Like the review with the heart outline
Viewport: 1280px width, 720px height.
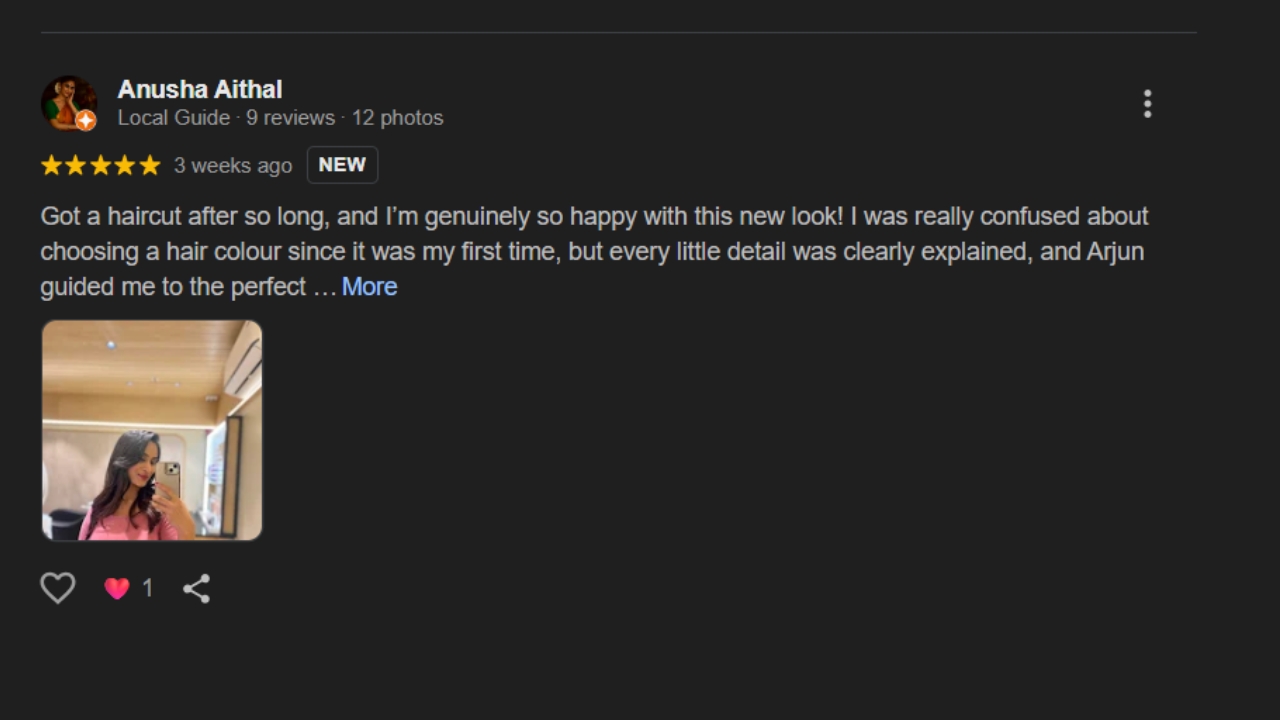(x=58, y=588)
